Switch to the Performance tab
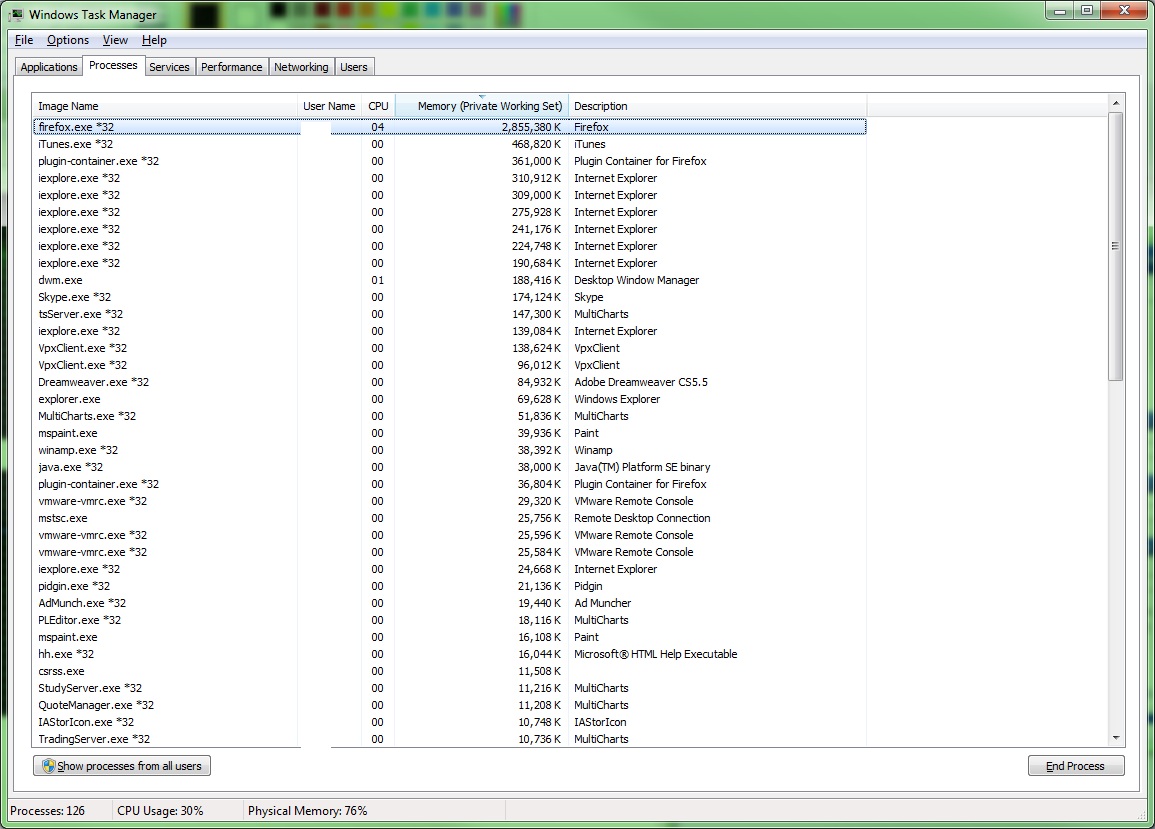Screen dimensions: 1155x829 (x=231, y=67)
